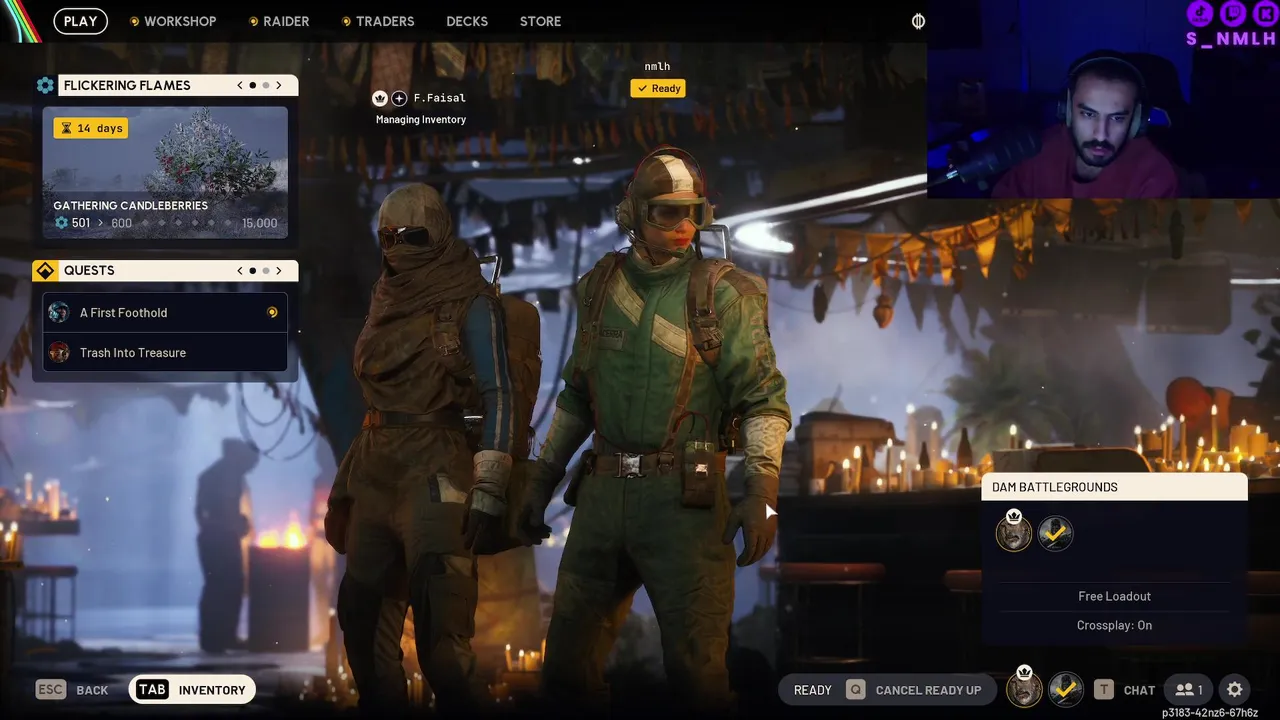The width and height of the screenshot is (1280, 720).
Task: Open the Trash Into Treasure quest
Action: point(165,352)
